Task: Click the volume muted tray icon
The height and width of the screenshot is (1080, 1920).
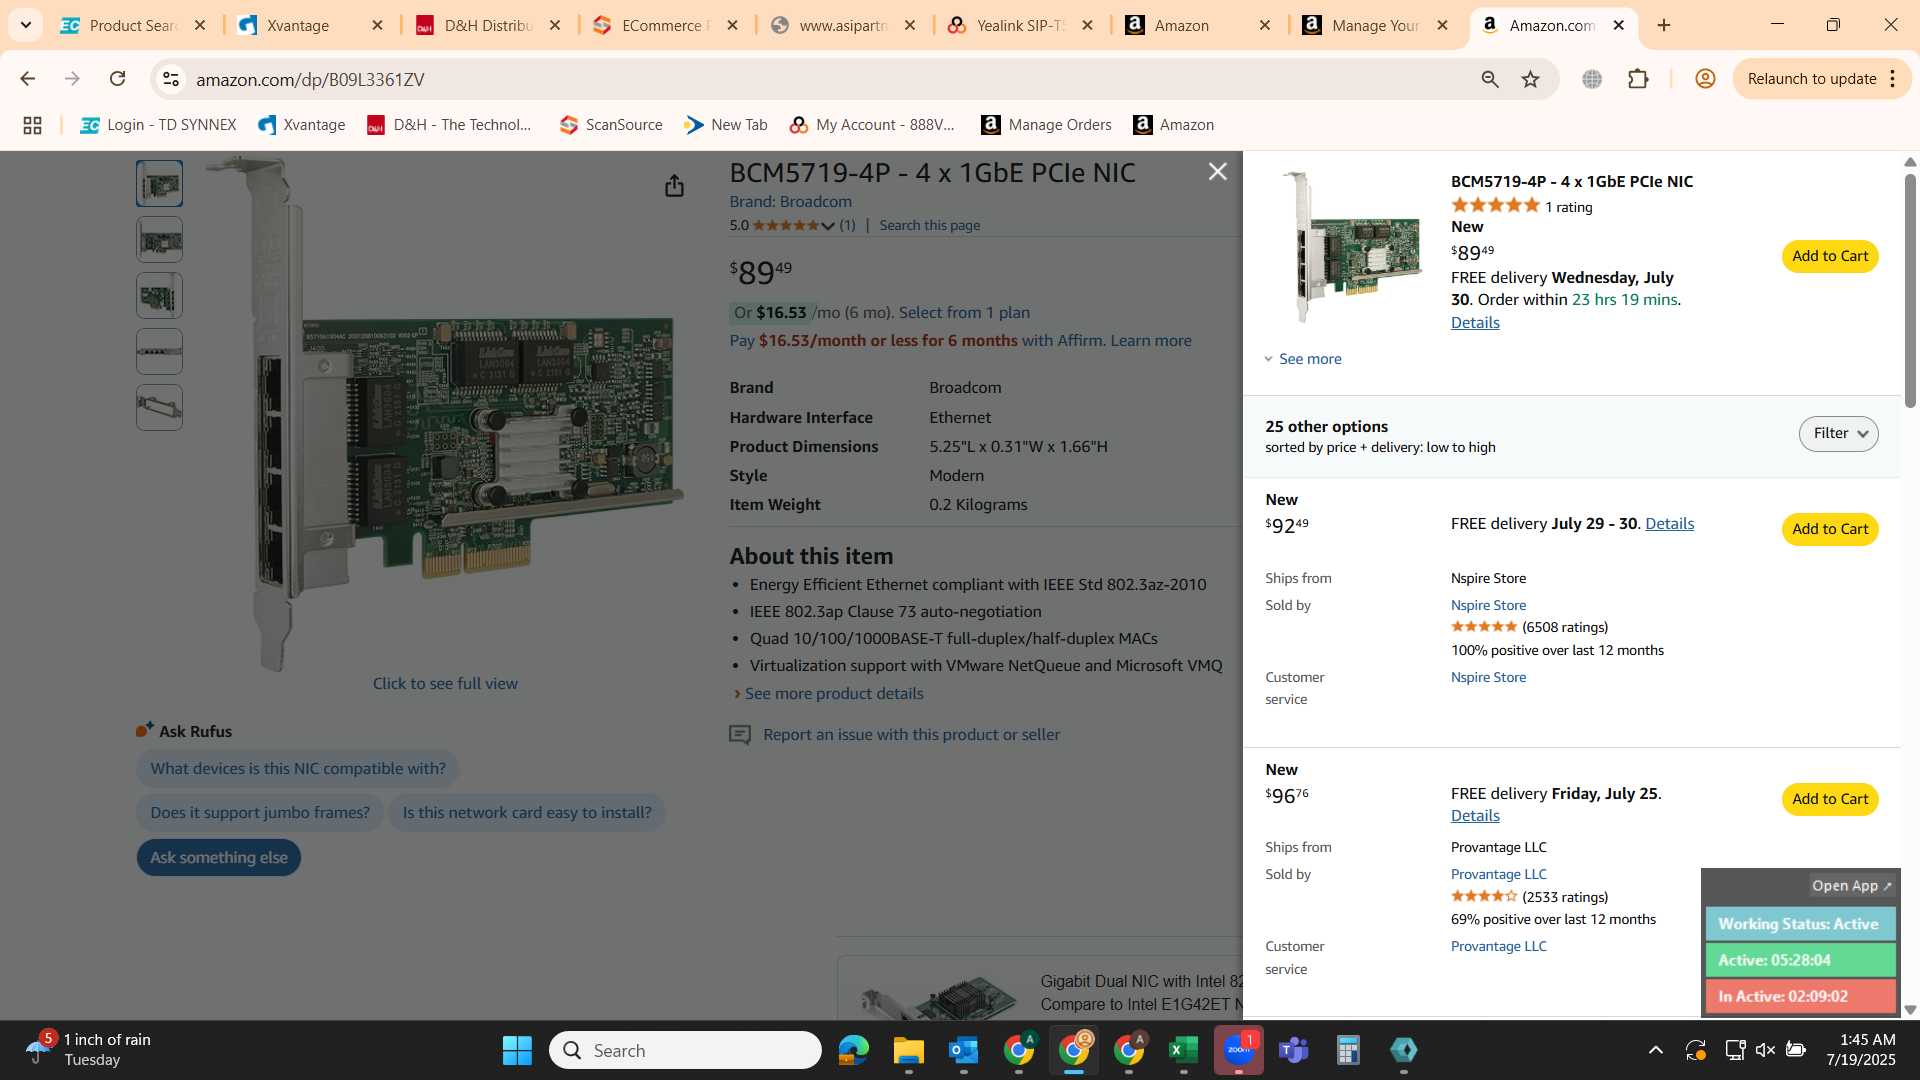Action: (1765, 1050)
